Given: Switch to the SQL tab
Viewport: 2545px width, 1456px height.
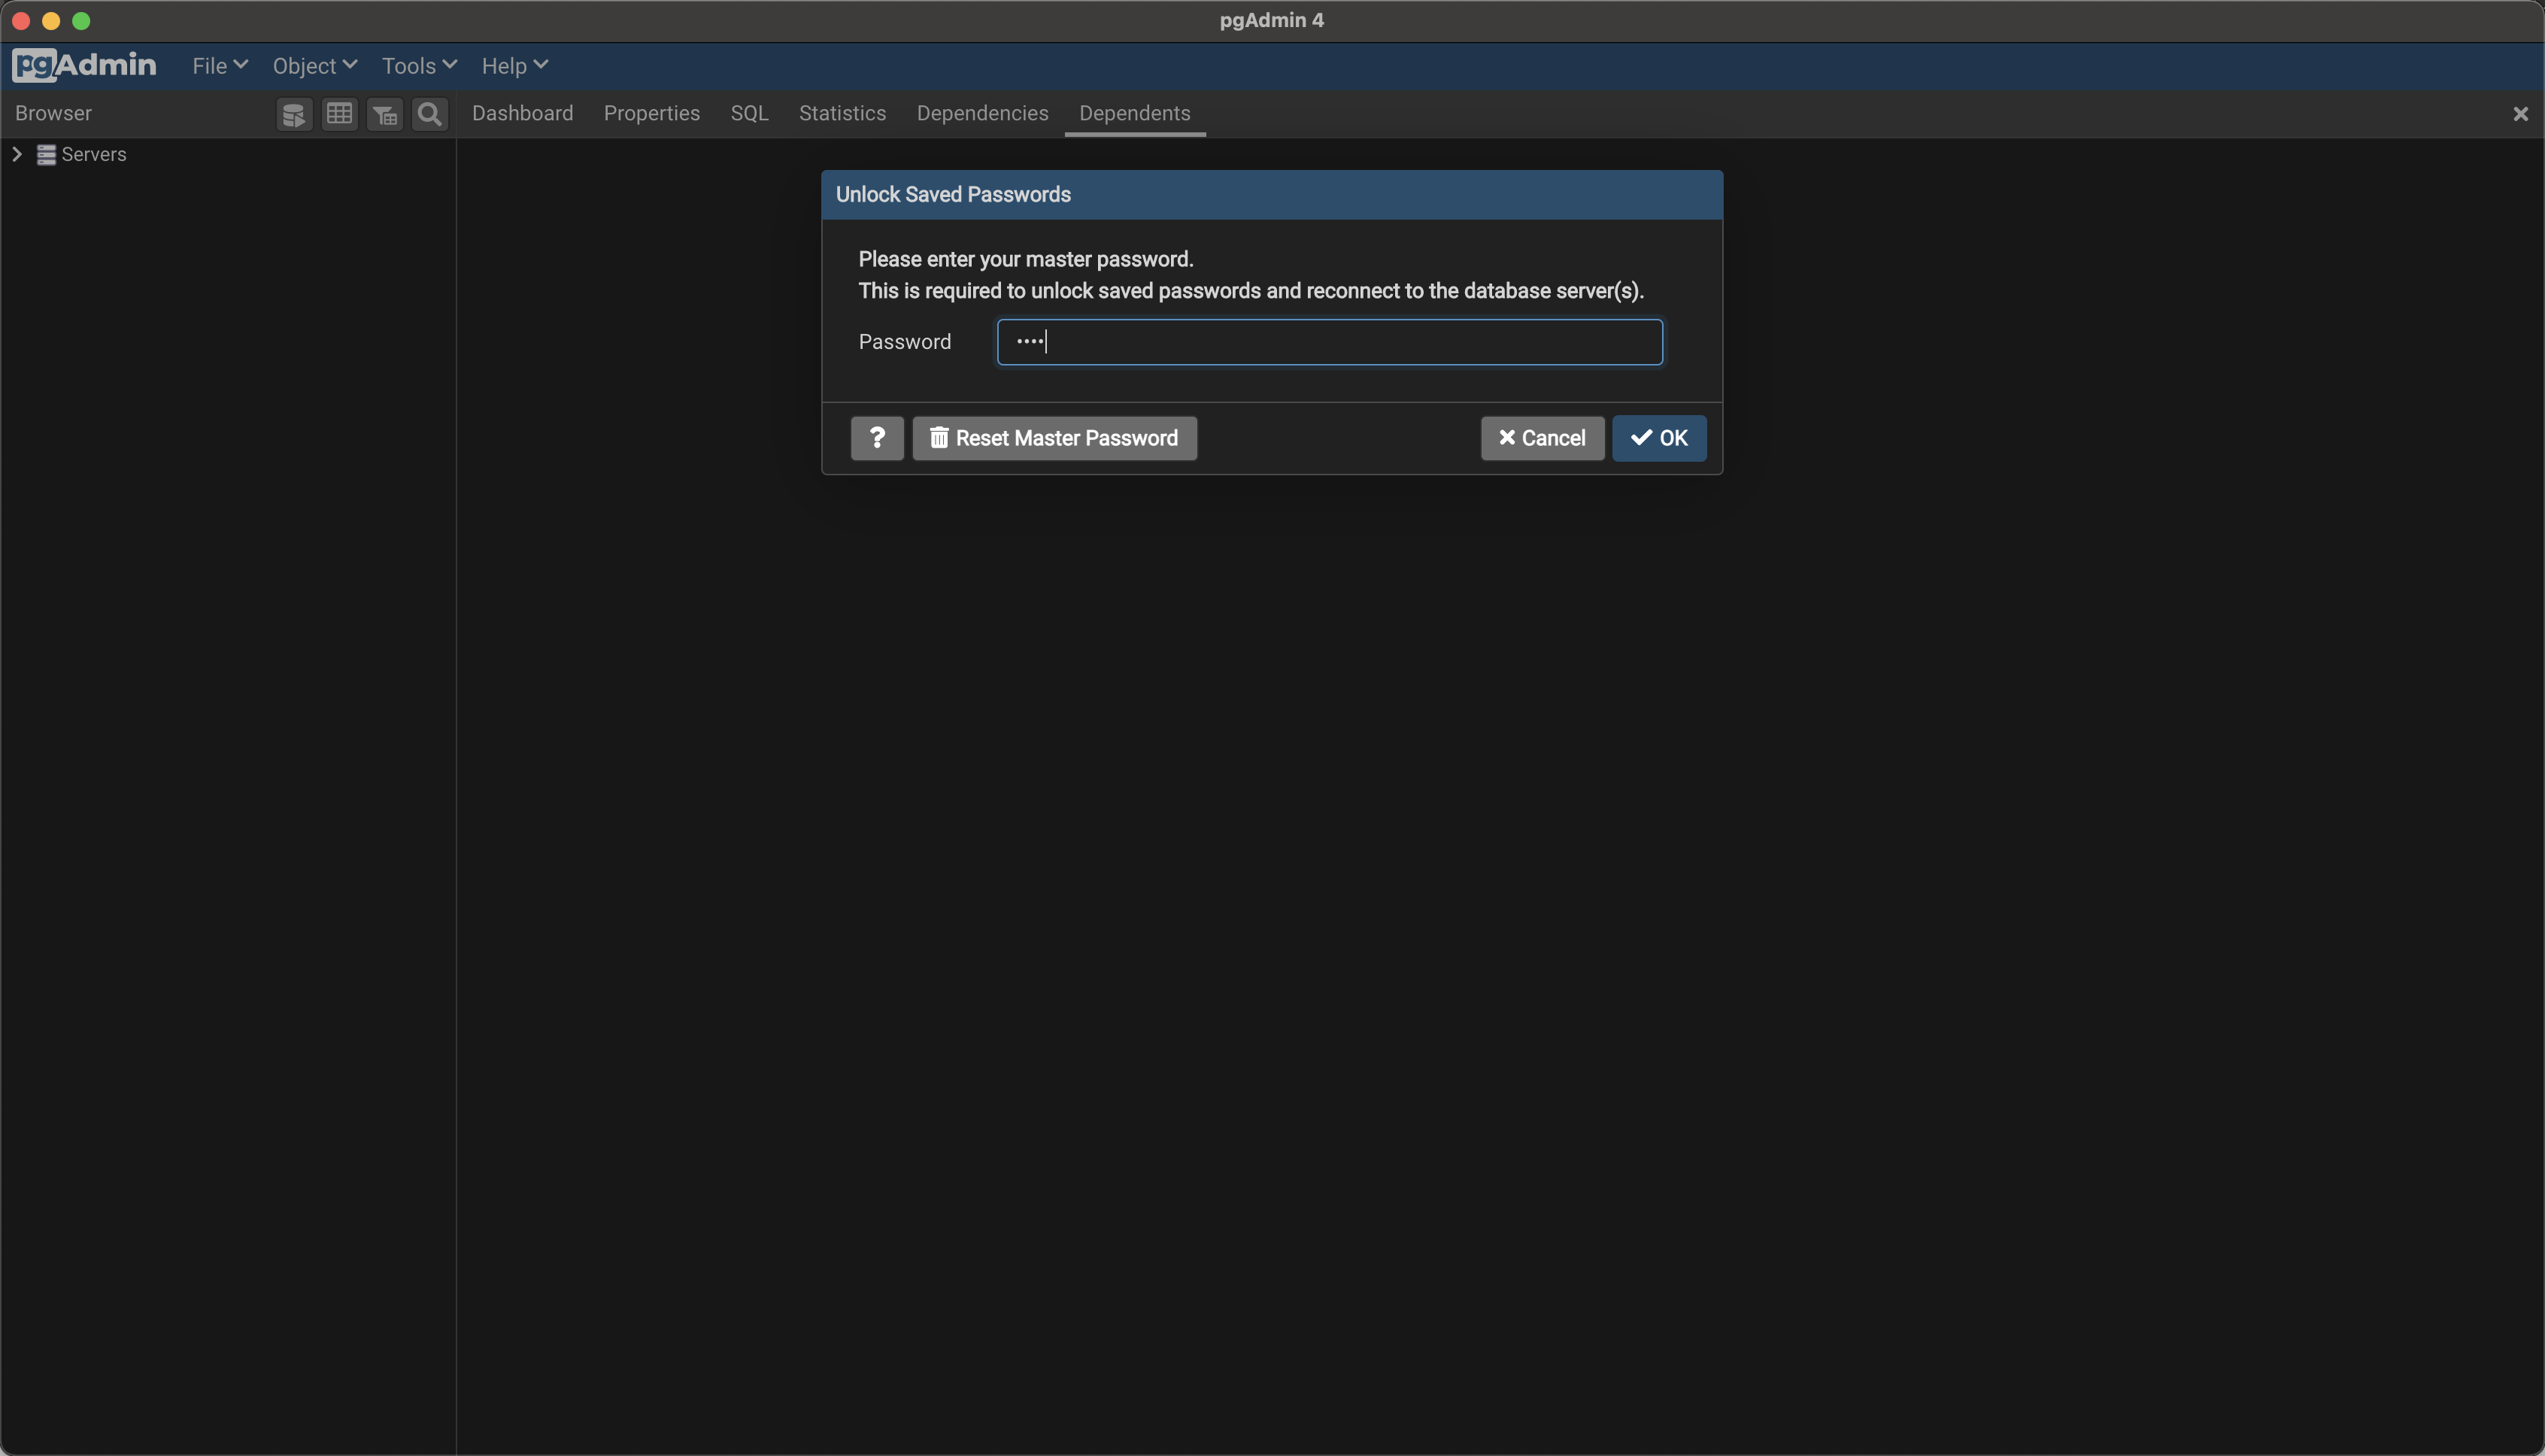Looking at the screenshot, I should point(749,114).
